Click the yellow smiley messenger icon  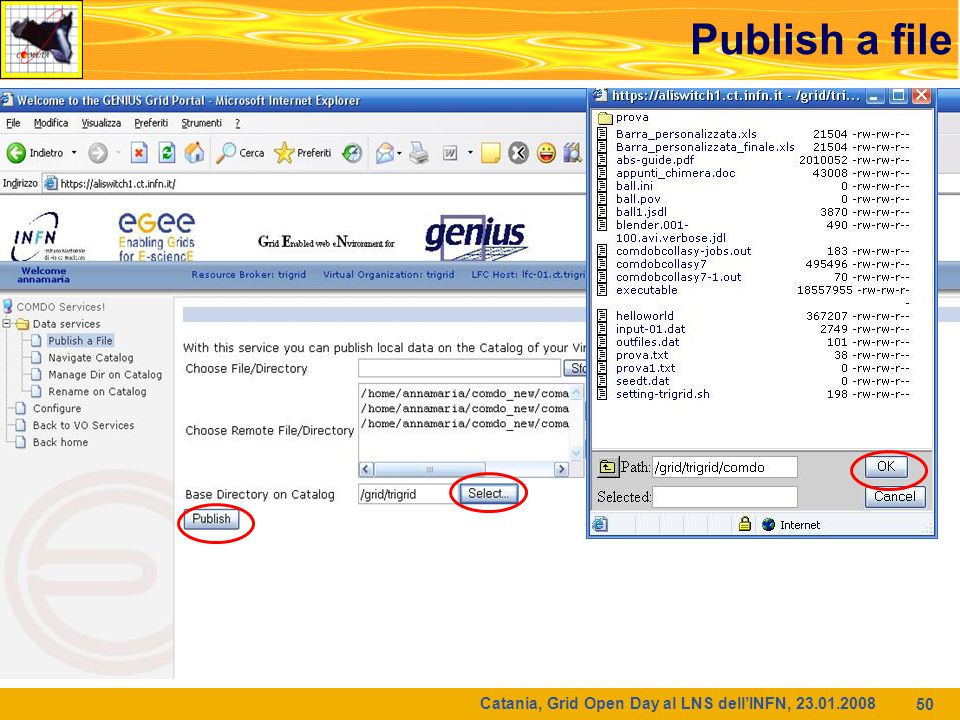[x=546, y=152]
